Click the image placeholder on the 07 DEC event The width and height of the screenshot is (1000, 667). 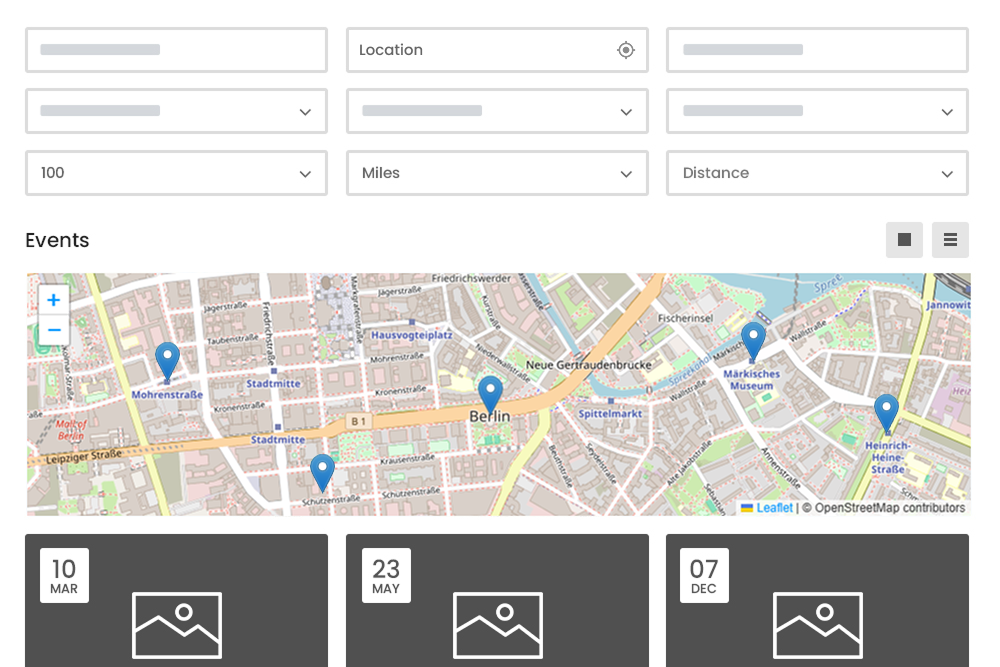coord(817,625)
